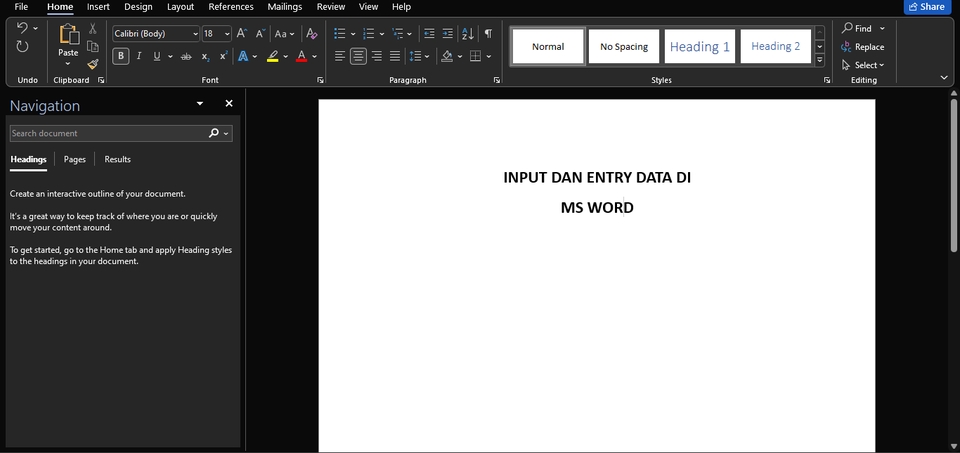This screenshot has width=960, height=453.
Task: Toggle Strikethrough formatting
Action: click(186, 56)
